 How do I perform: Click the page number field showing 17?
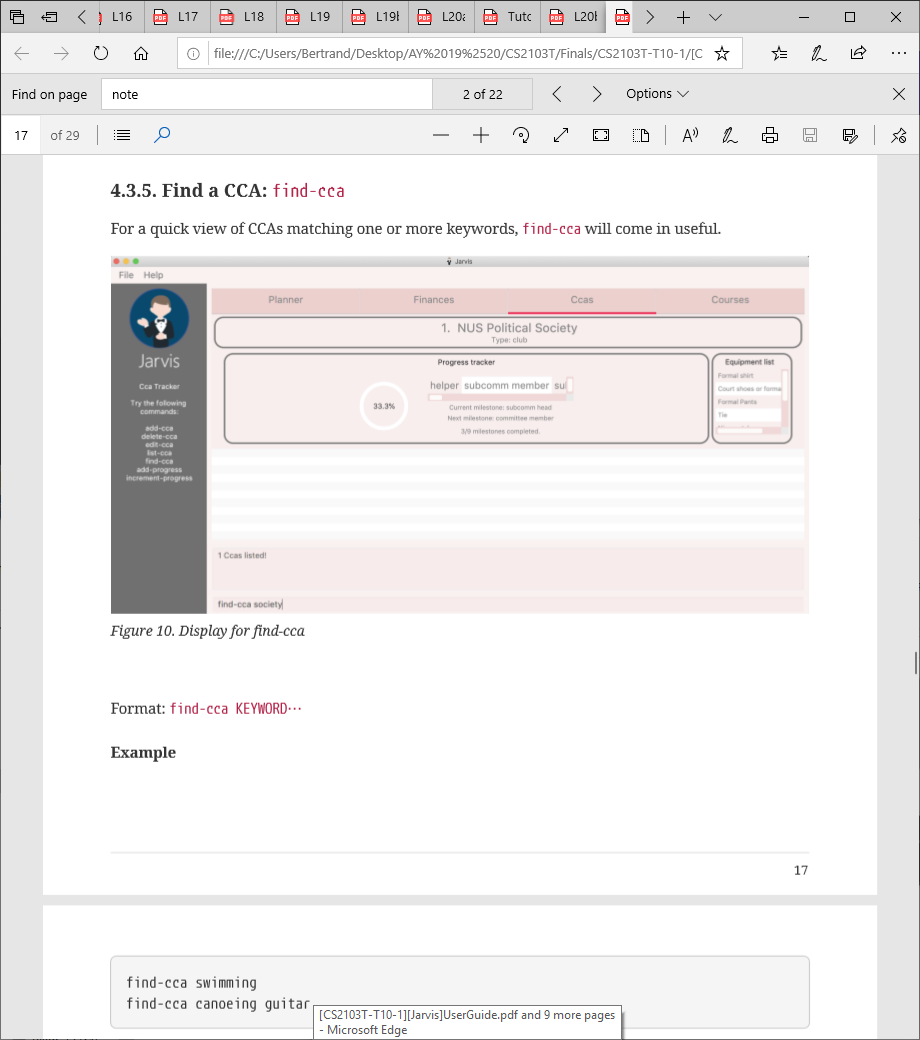point(21,135)
